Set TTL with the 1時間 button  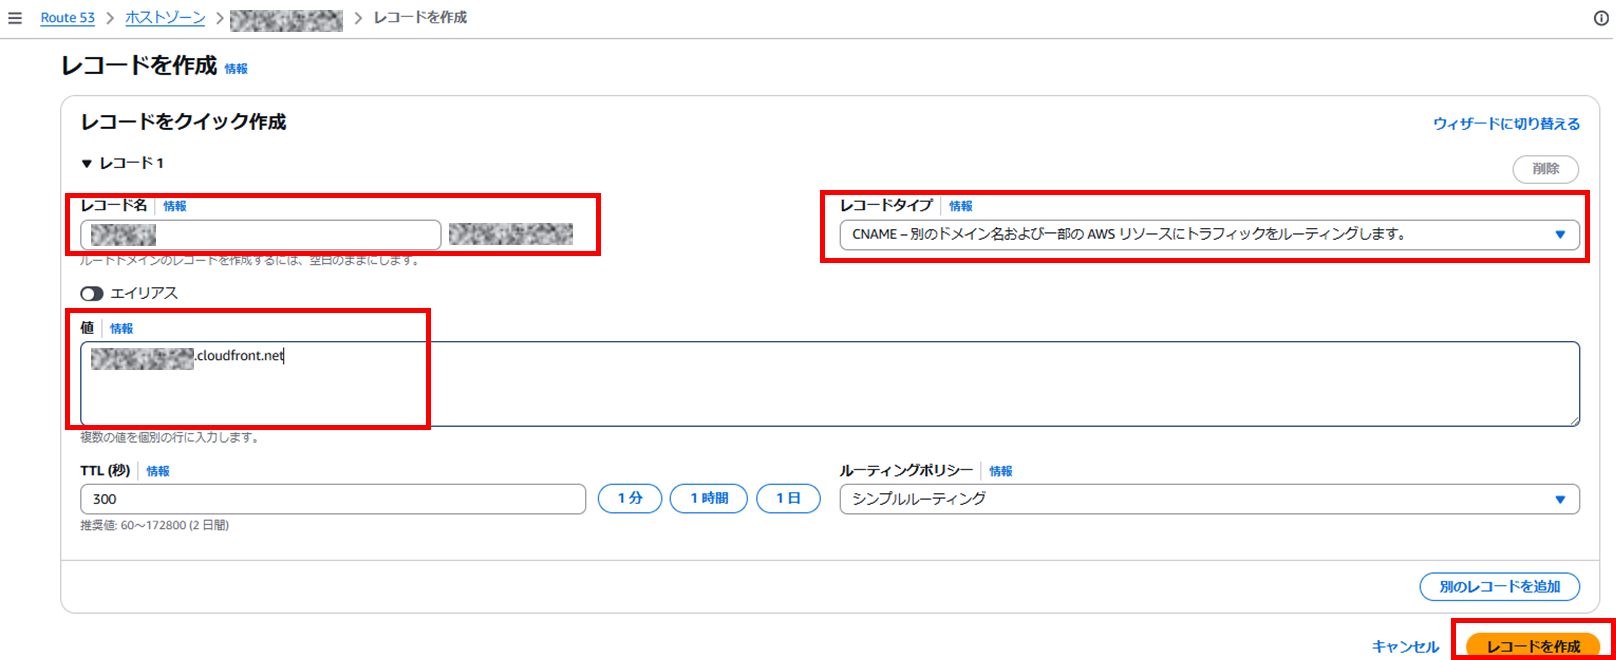709,498
